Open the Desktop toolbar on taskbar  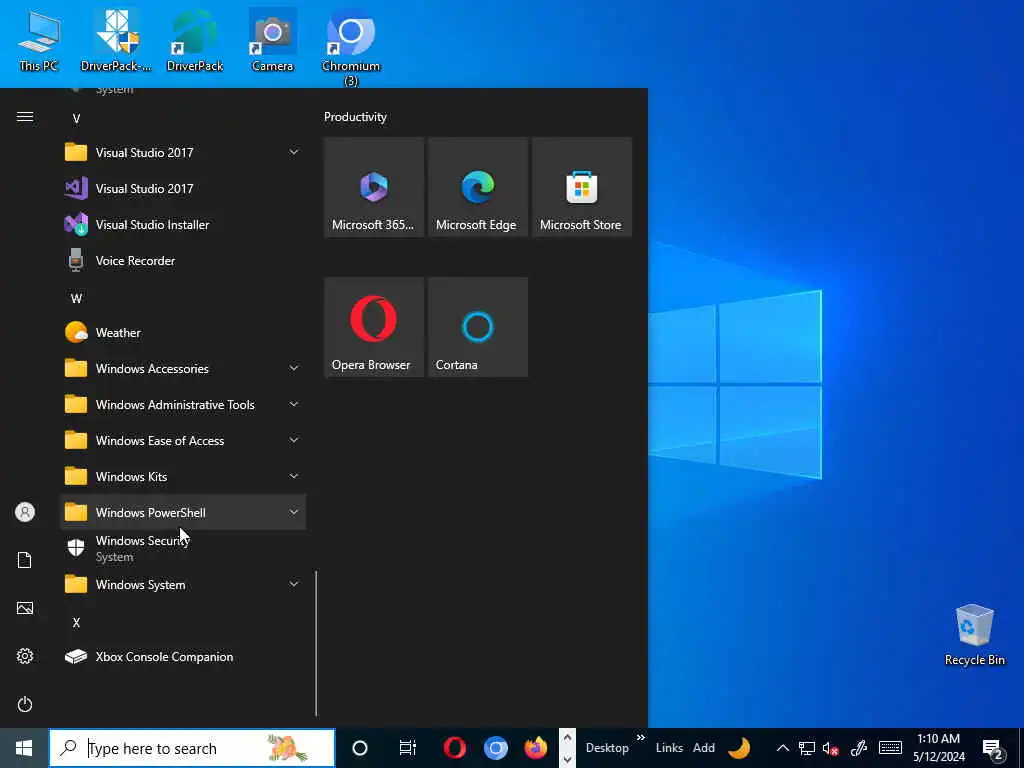pyautogui.click(x=607, y=748)
